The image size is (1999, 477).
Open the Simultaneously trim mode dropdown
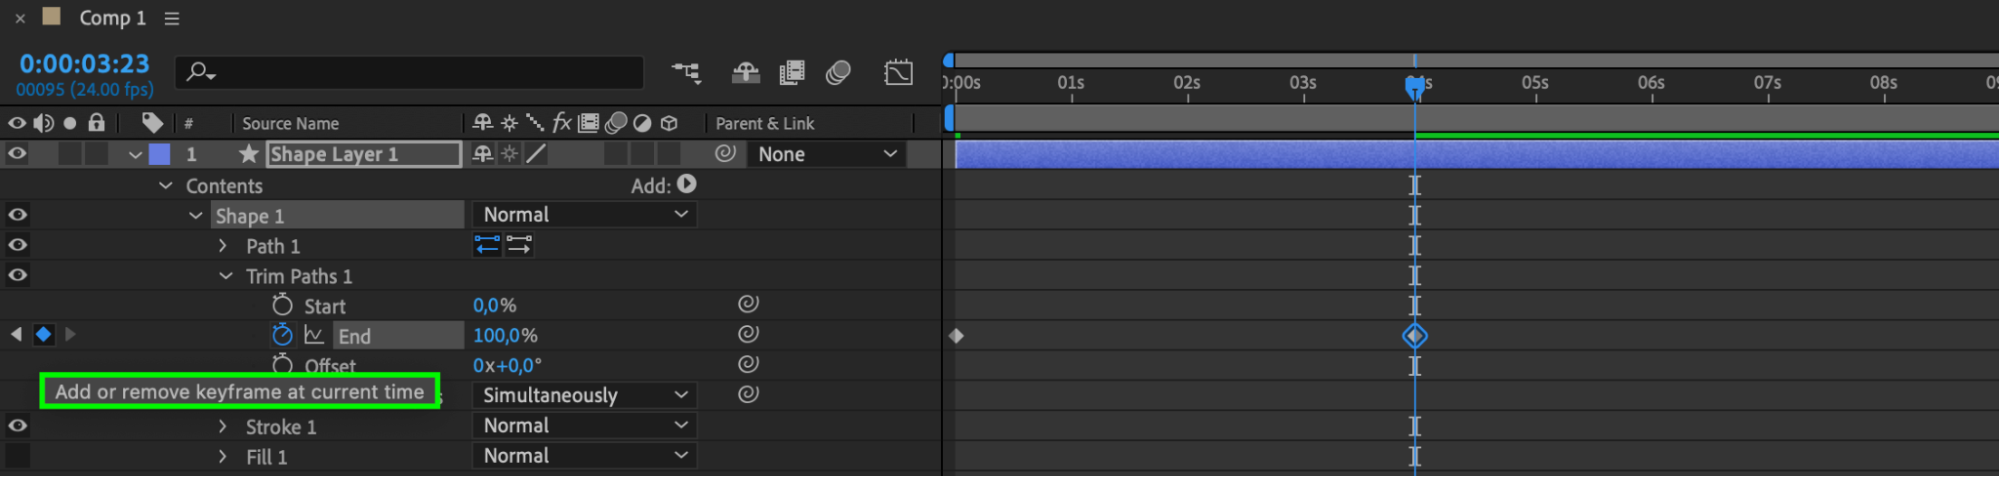coord(584,395)
